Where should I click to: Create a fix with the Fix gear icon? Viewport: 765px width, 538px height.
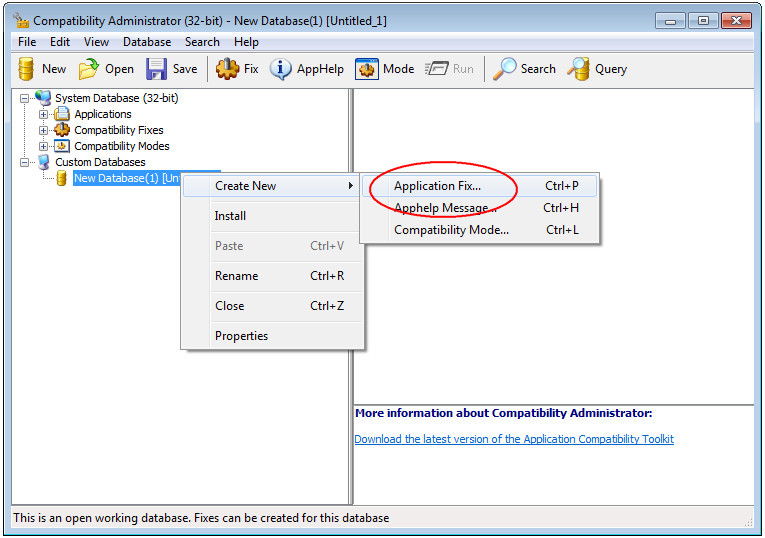[227, 69]
